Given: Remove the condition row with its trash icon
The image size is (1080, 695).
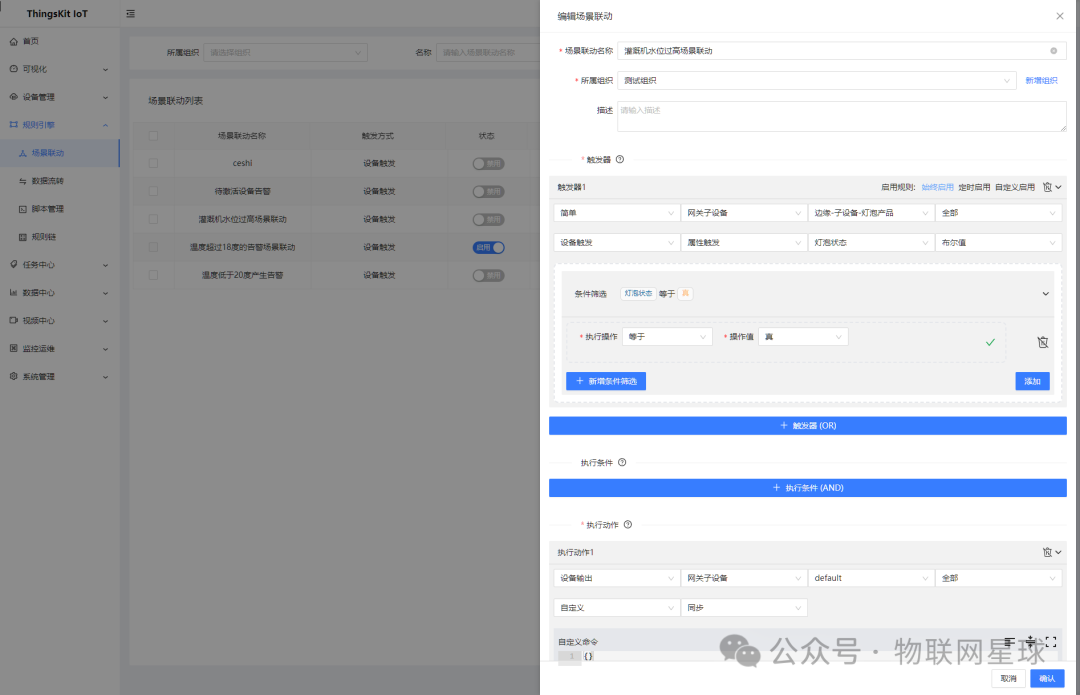Looking at the screenshot, I should point(1042,342).
